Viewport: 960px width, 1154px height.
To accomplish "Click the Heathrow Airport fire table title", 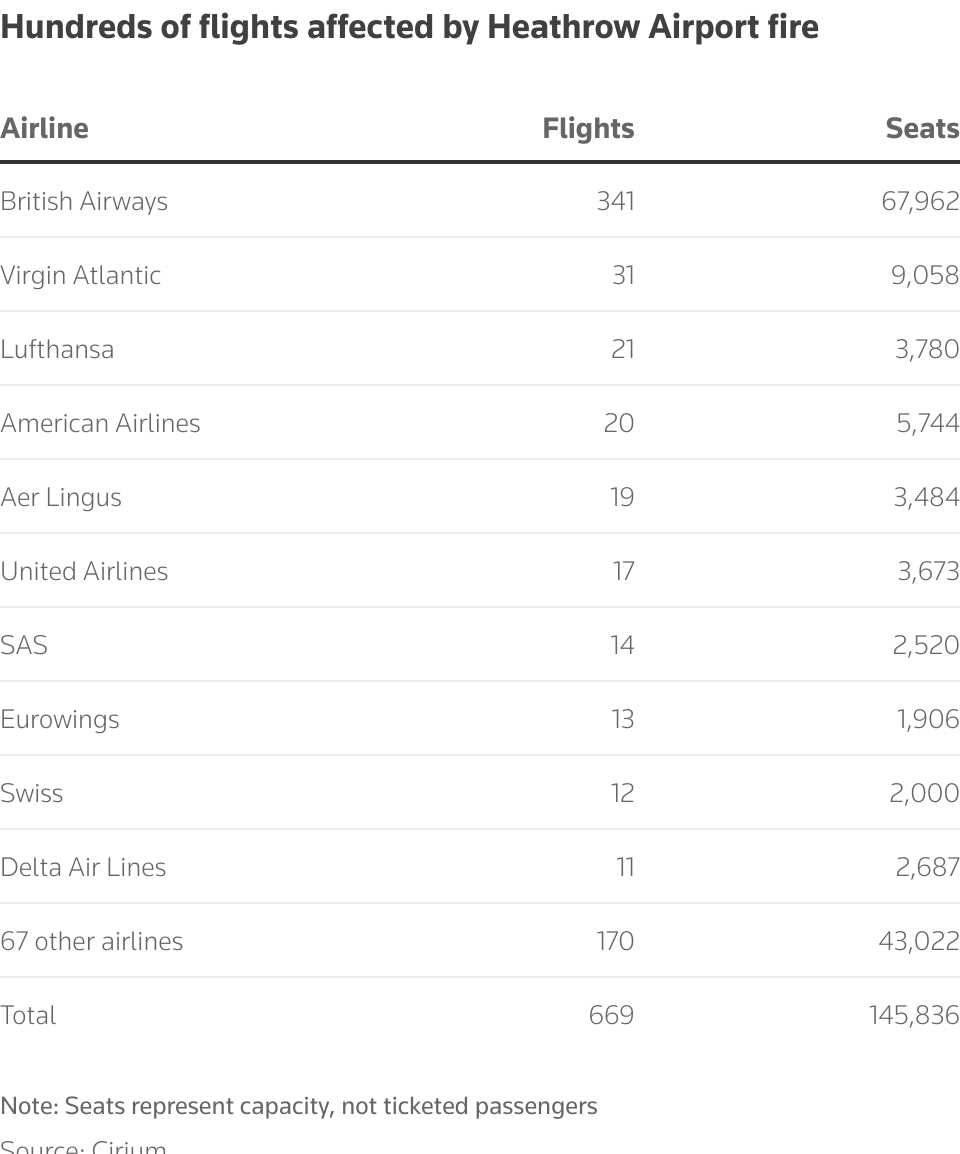I will (410, 27).
